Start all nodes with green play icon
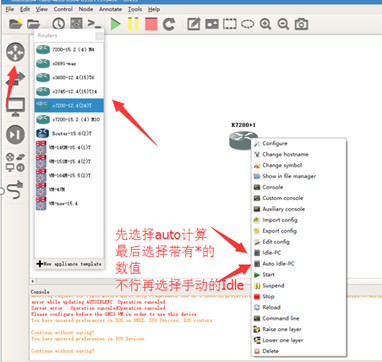 [x=116, y=24]
